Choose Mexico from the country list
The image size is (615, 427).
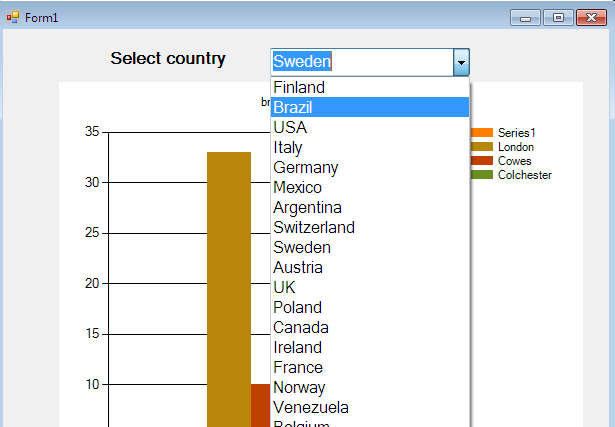tap(298, 188)
